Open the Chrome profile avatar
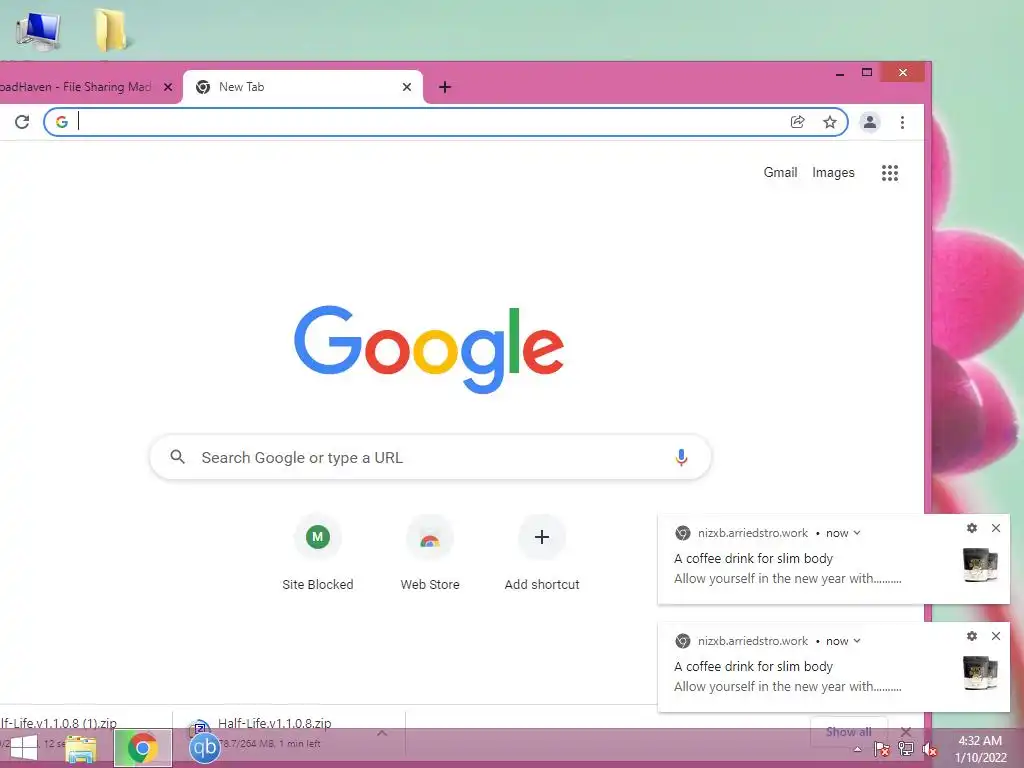1024x768 pixels. (870, 122)
